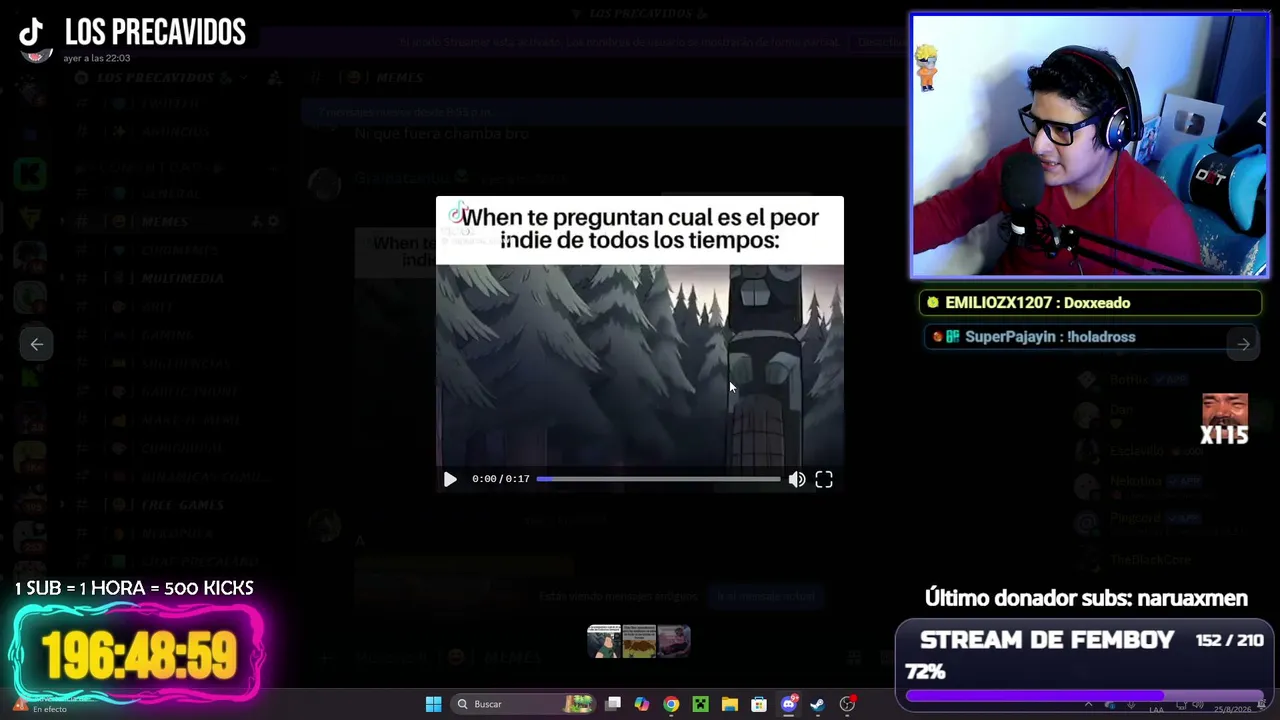Click the STREAM DE FEMBOY goal title

1046,640
